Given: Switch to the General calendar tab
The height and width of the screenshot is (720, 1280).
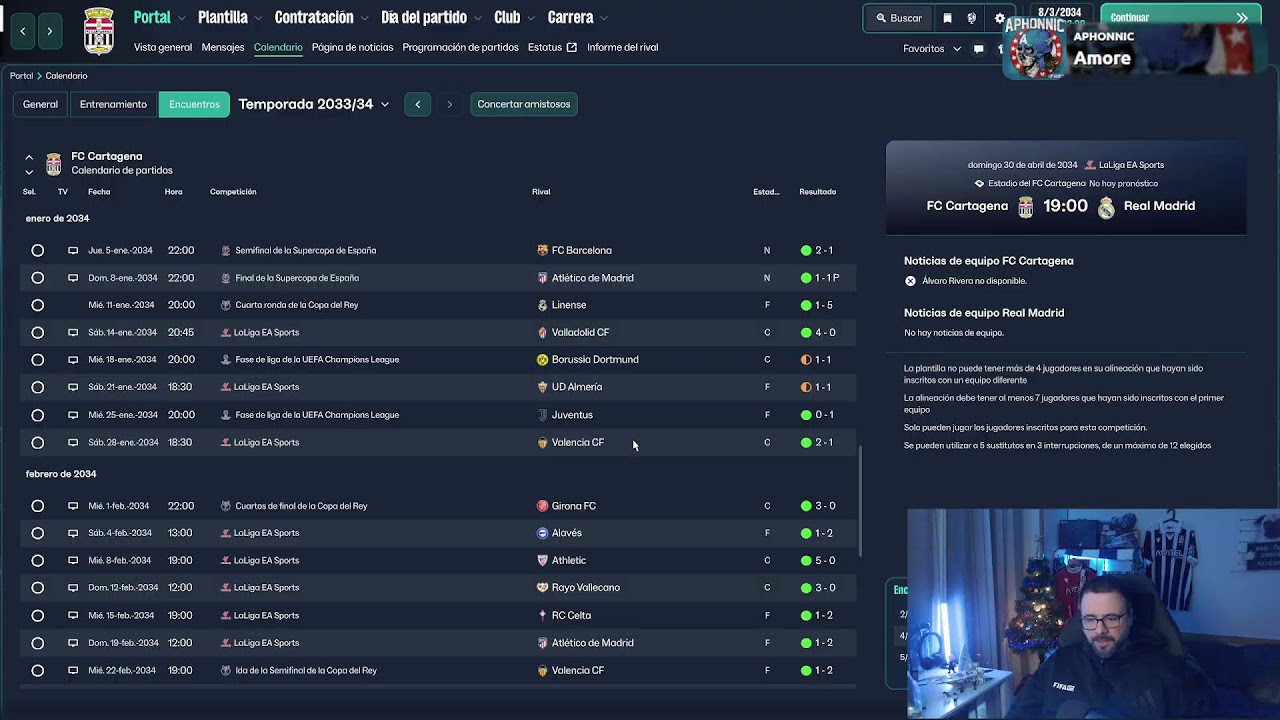Looking at the screenshot, I should [x=40, y=104].
